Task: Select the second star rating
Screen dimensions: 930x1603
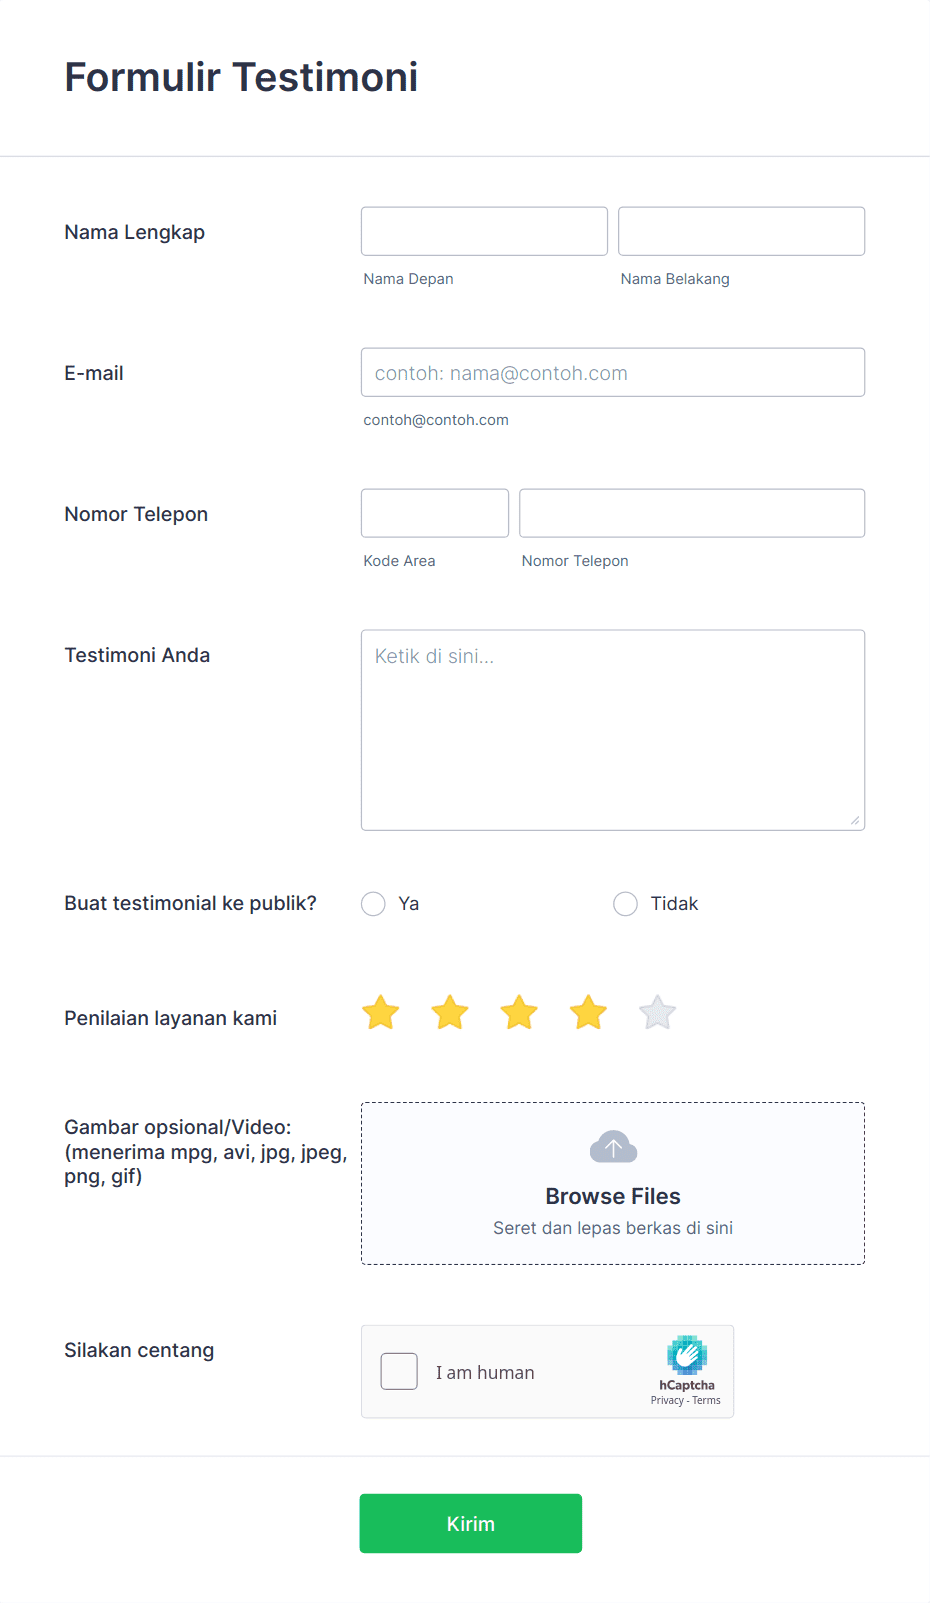Action: click(449, 1012)
